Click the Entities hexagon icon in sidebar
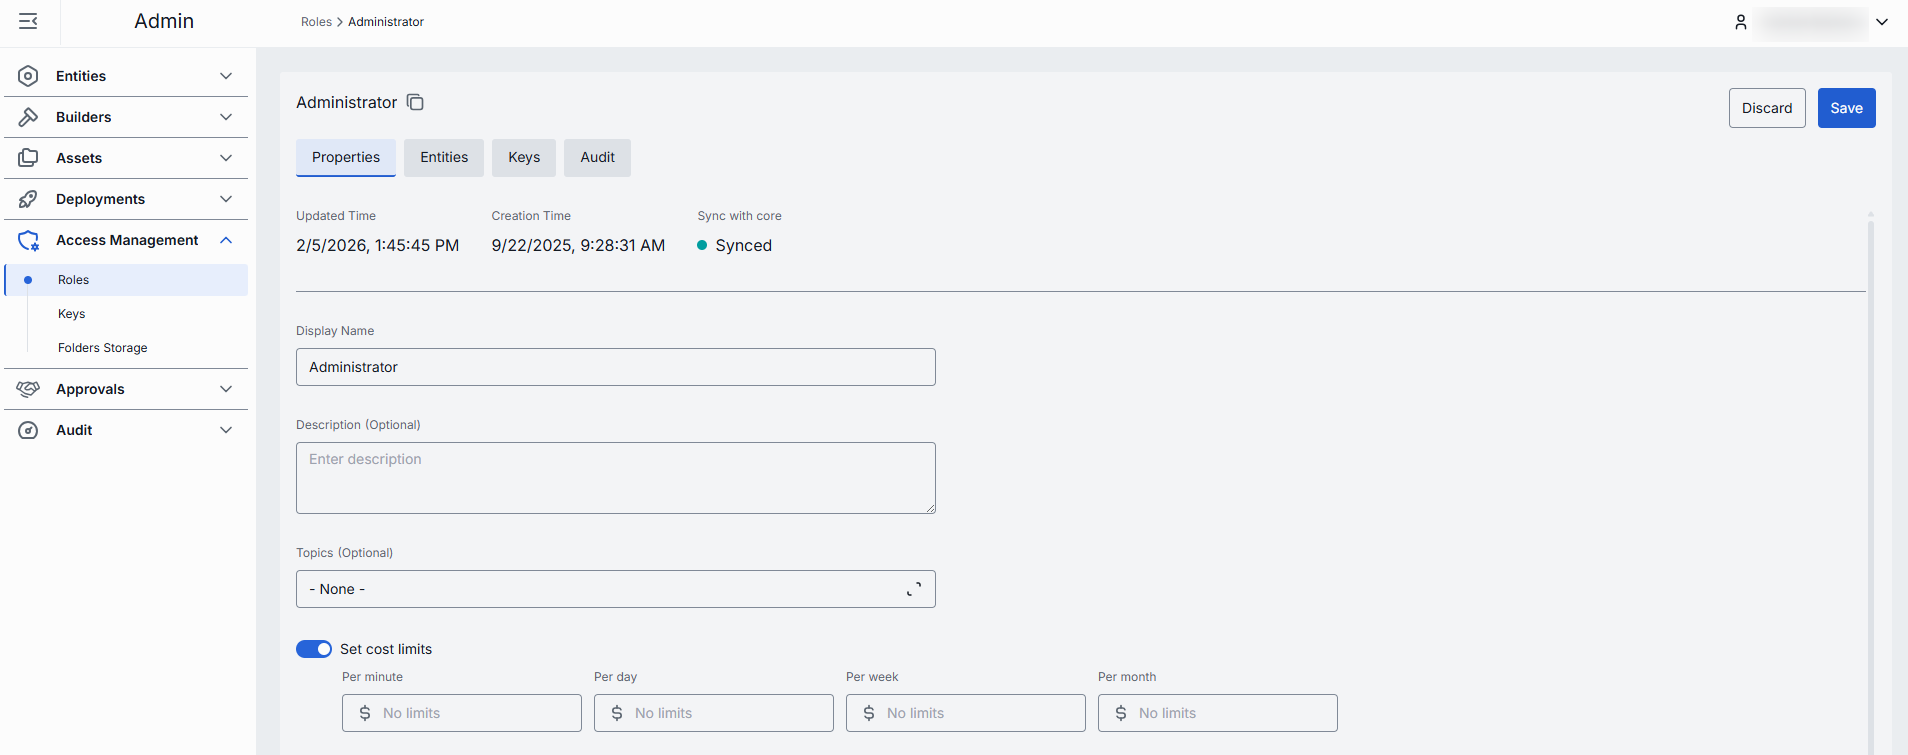The image size is (1908, 755). [28, 76]
